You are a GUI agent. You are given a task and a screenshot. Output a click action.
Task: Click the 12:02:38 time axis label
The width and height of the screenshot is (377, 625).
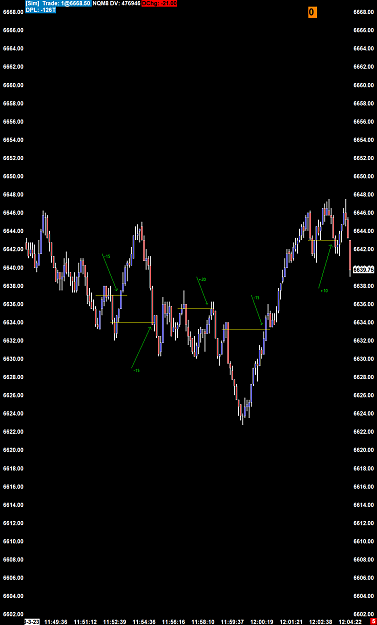pos(321,622)
